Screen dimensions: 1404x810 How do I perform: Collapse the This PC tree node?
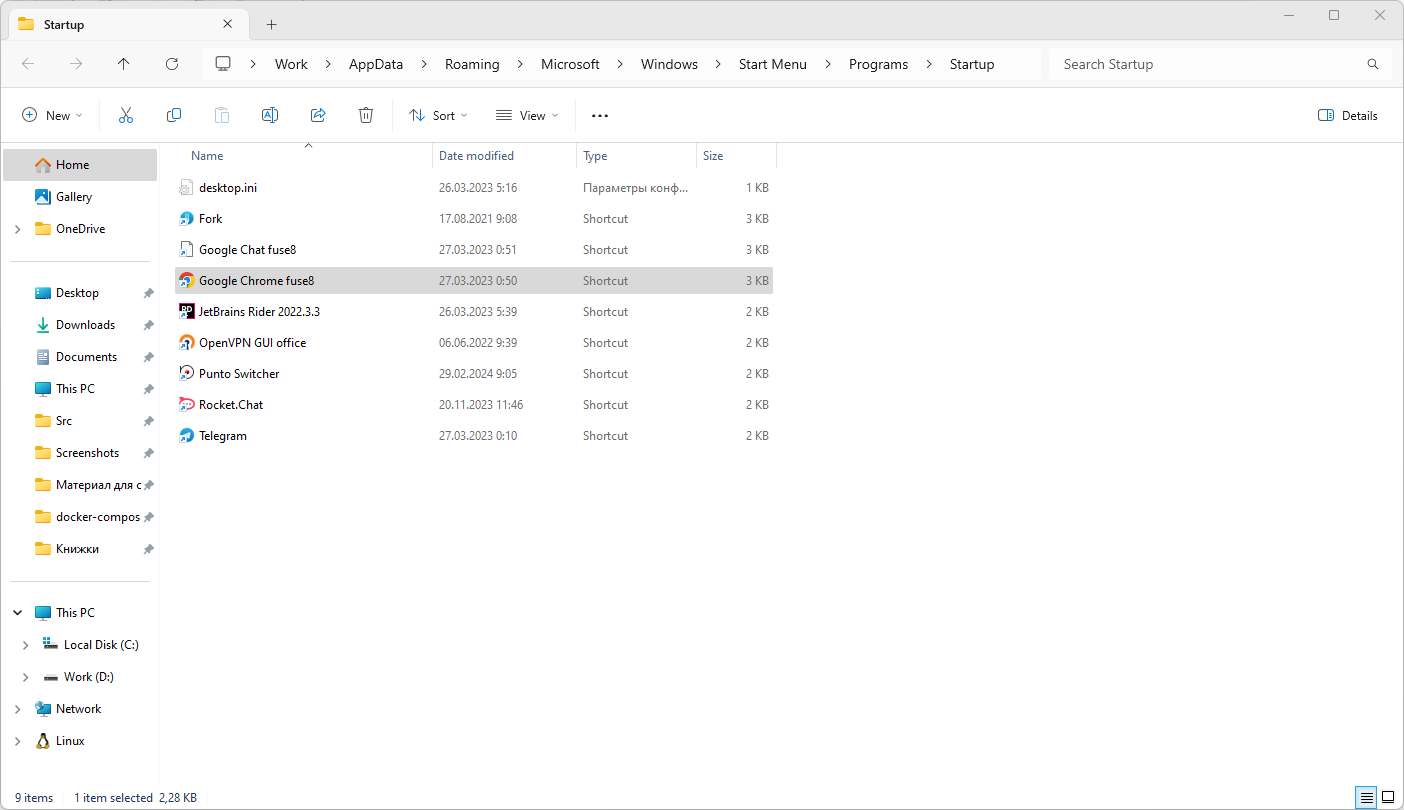pos(18,613)
